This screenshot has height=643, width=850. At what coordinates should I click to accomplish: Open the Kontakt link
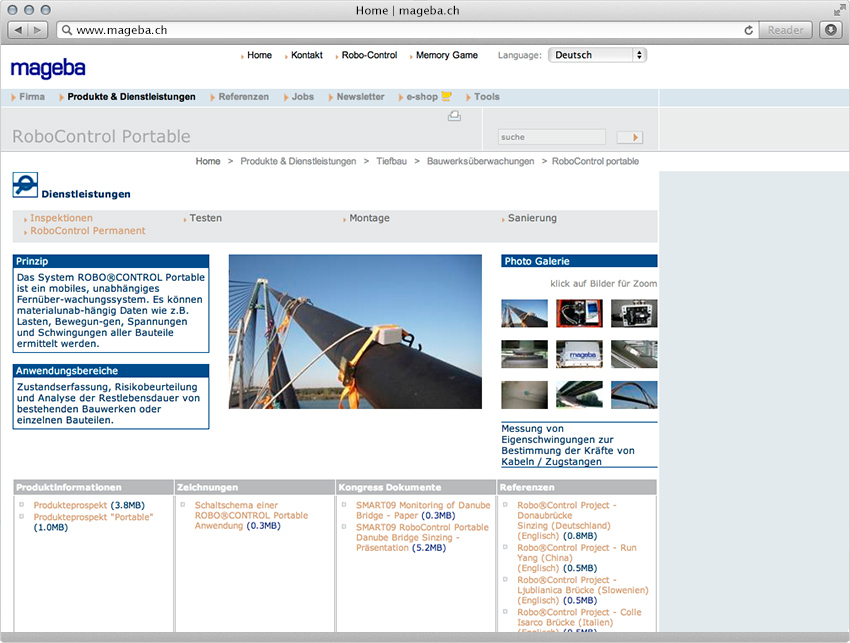306,55
